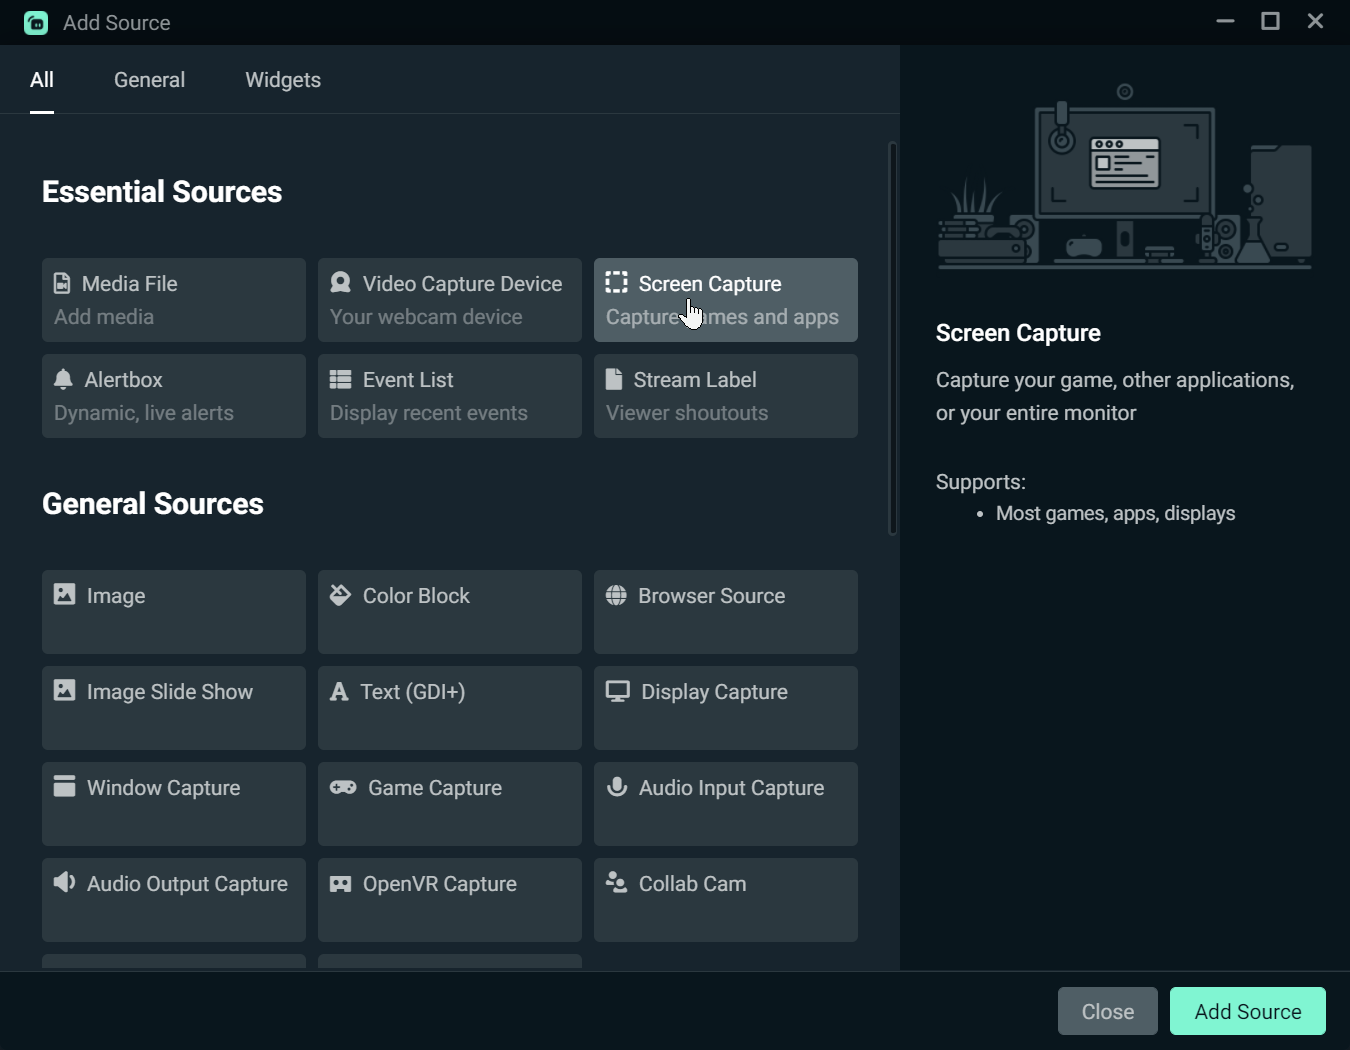This screenshot has height=1050, width=1350.
Task: Click the source list vertical scrollbar
Action: [x=892, y=340]
